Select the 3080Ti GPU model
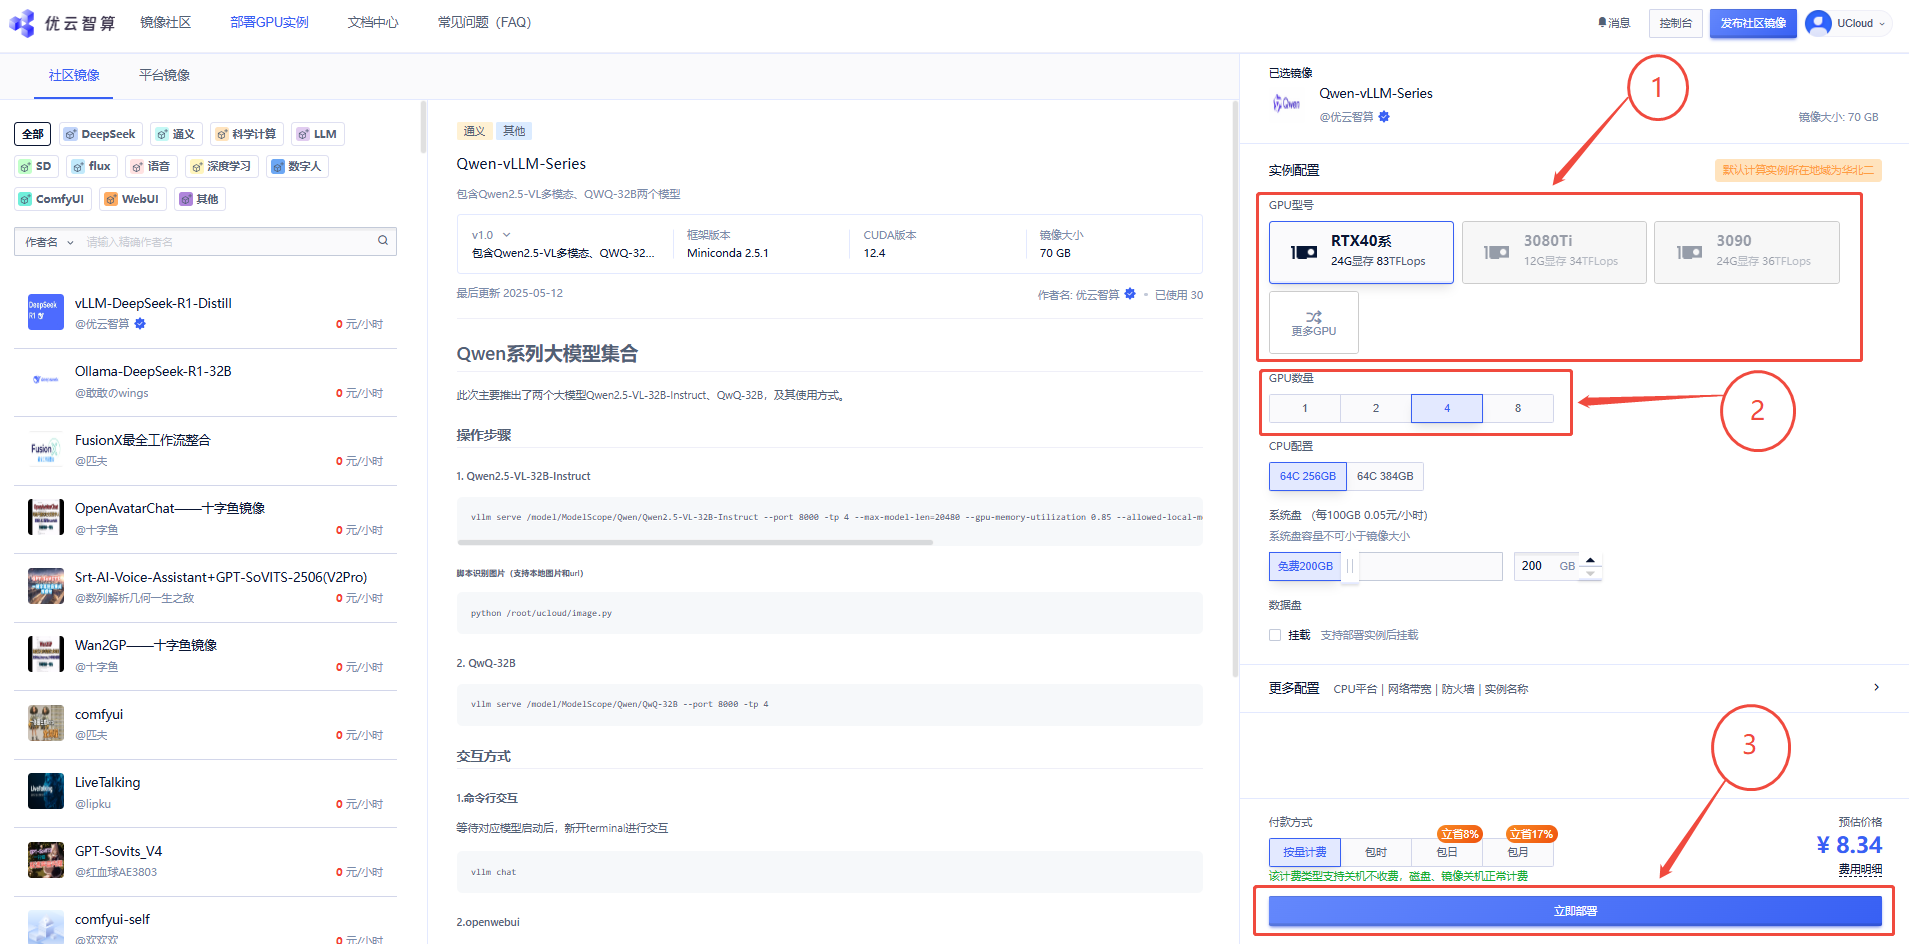1909x944 pixels. click(1554, 252)
